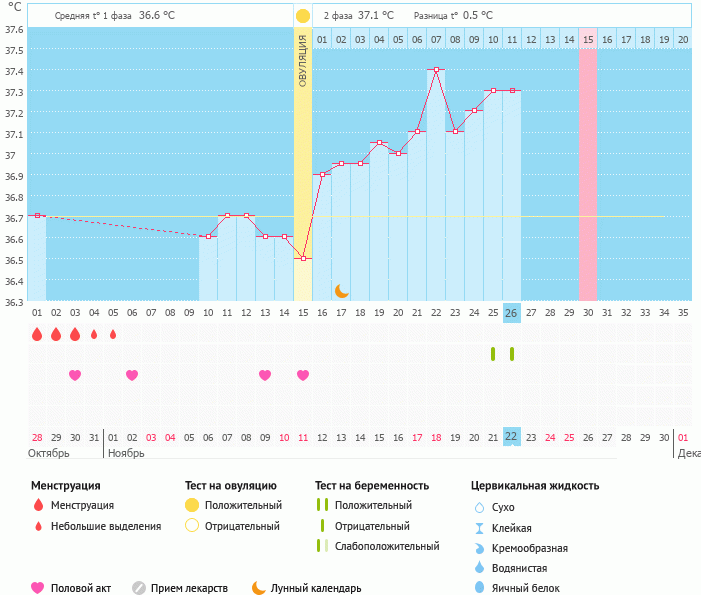Select highlighted cycle day 26 cell

511,313
